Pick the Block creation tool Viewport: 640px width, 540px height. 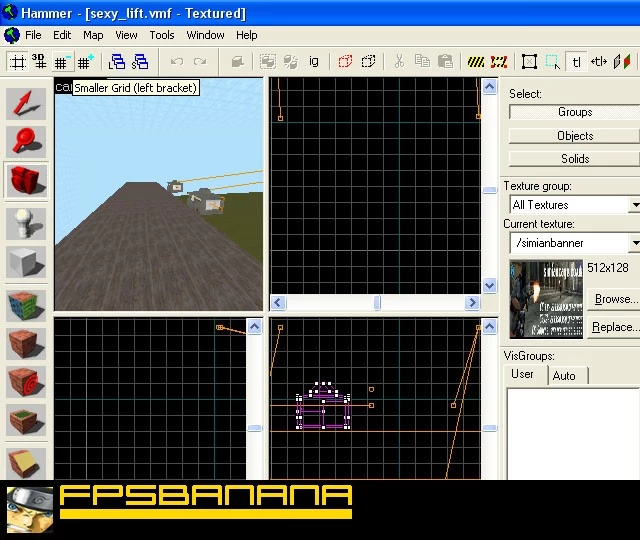point(26,262)
